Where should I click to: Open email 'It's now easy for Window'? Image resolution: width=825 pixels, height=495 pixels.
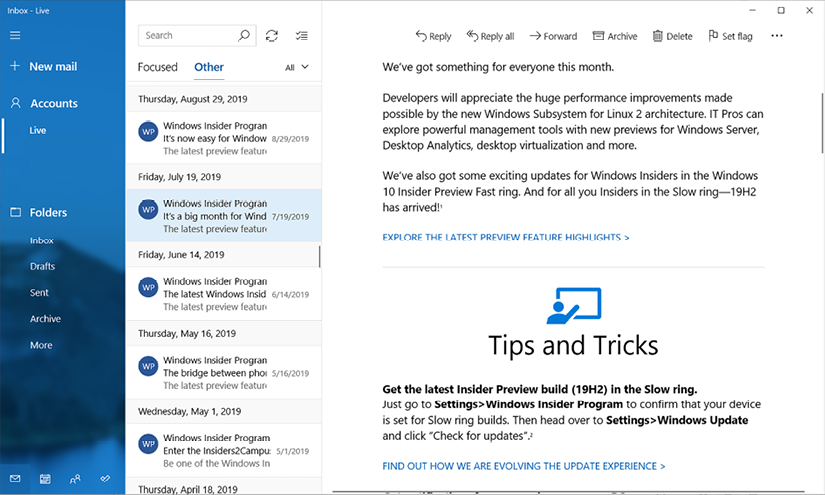pyautogui.click(x=224, y=138)
